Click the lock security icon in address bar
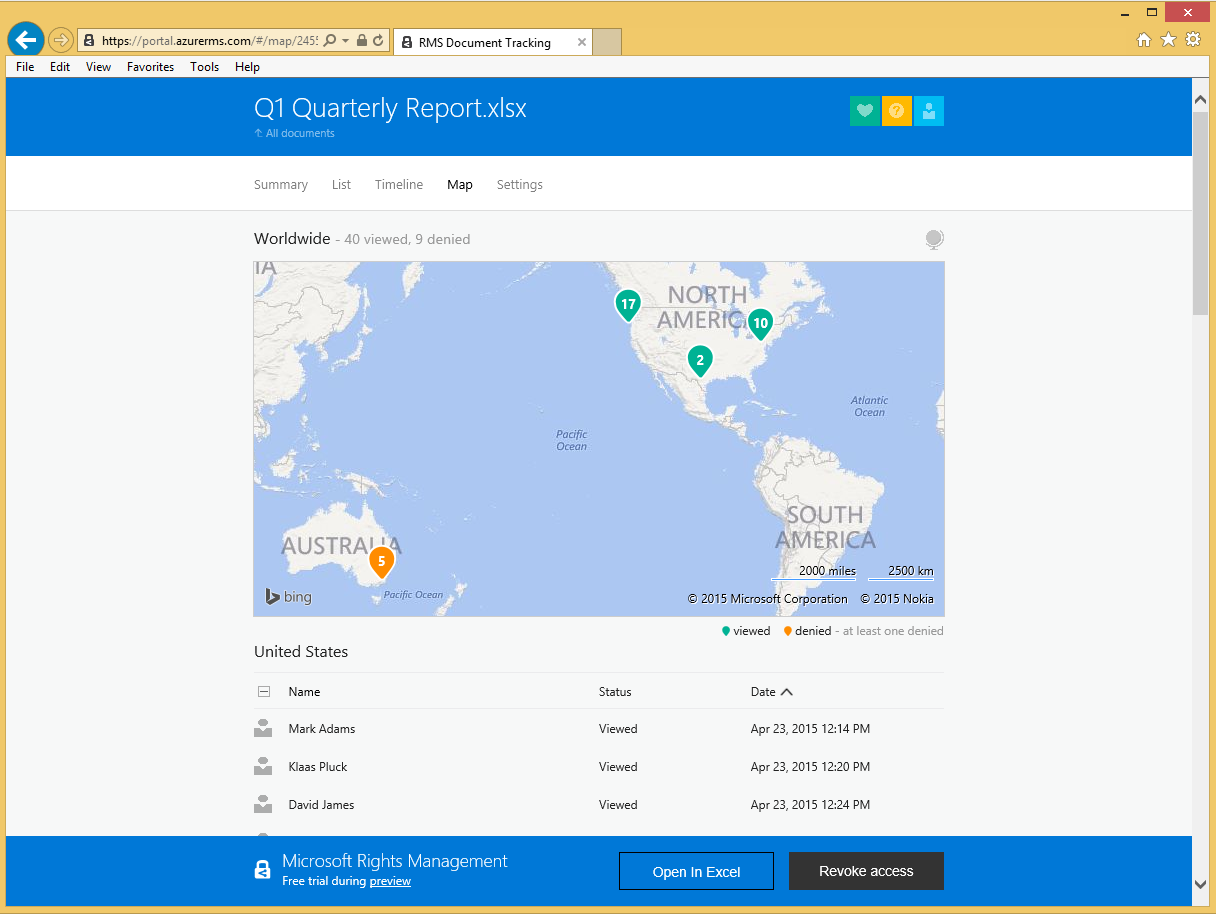 point(362,41)
